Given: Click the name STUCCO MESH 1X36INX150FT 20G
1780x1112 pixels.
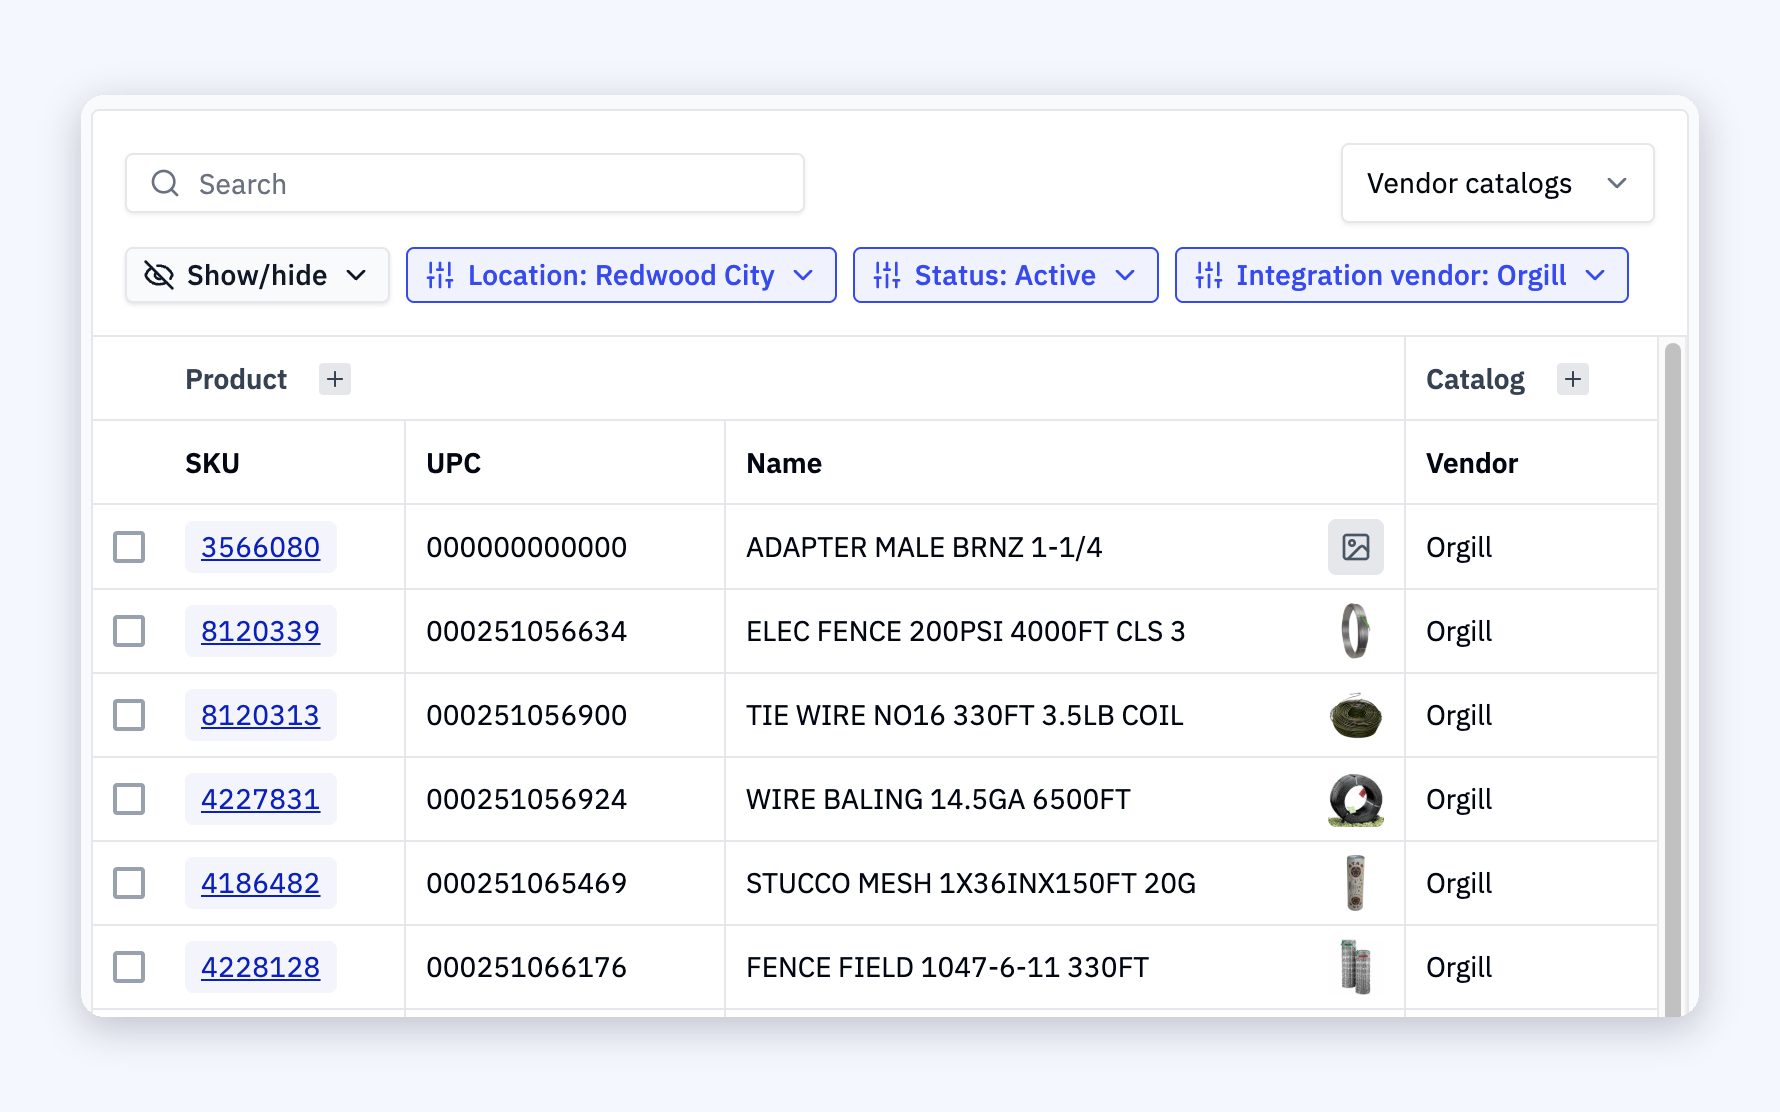Looking at the screenshot, I should point(971,883).
